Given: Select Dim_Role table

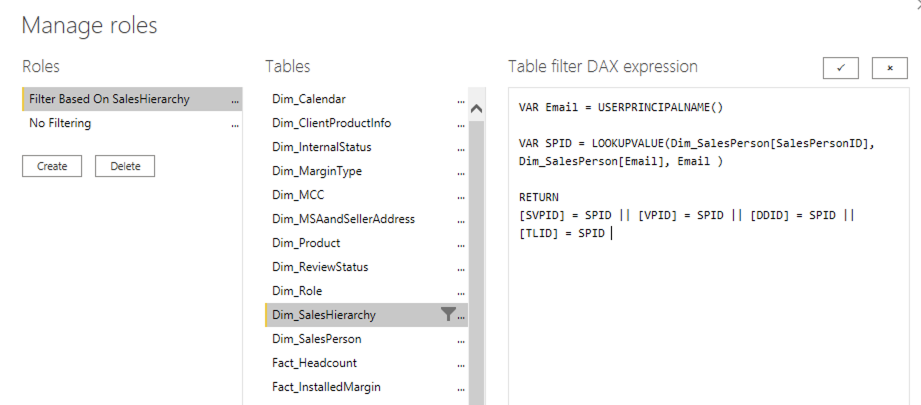Looking at the screenshot, I should (x=367, y=291).
